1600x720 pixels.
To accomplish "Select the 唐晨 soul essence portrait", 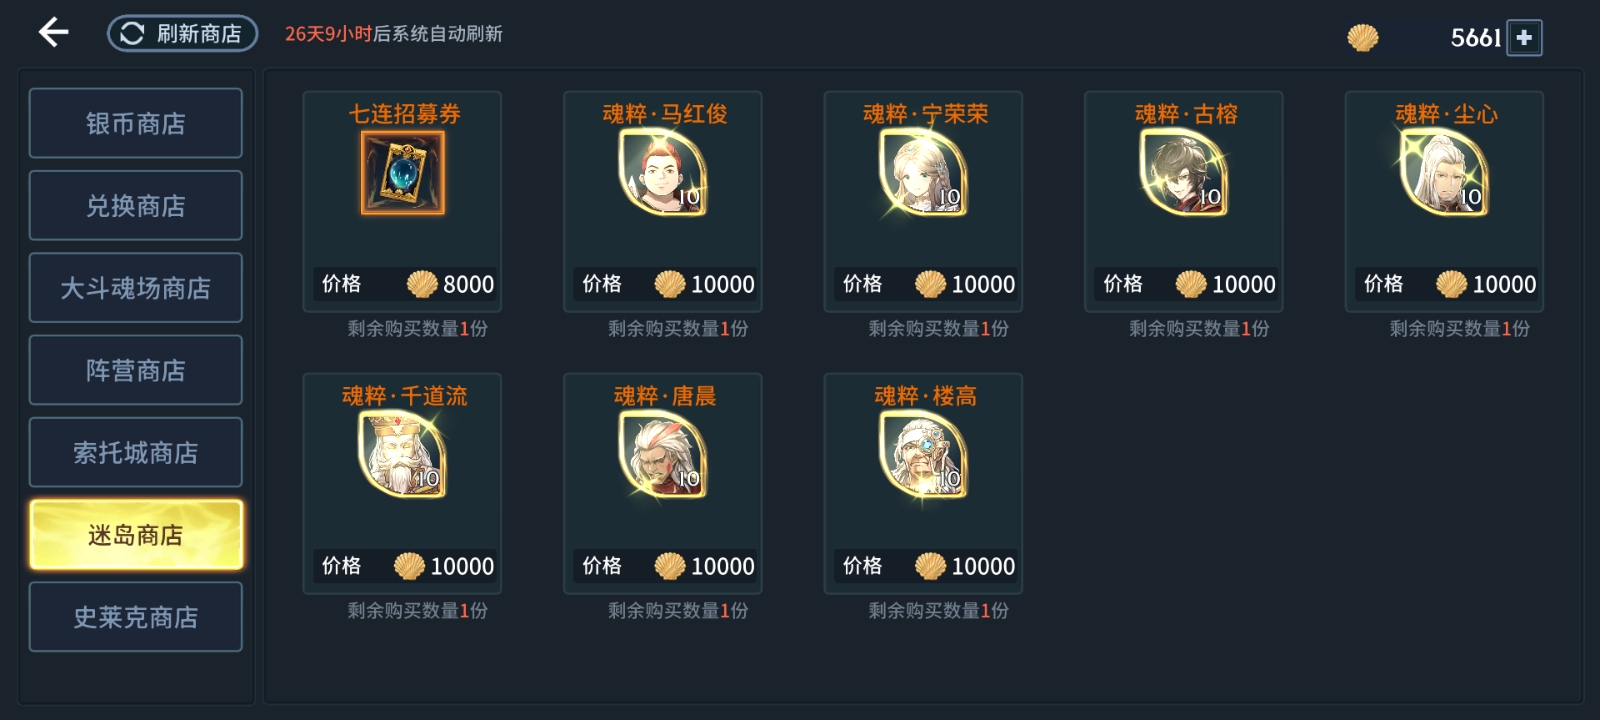I will click(x=663, y=455).
